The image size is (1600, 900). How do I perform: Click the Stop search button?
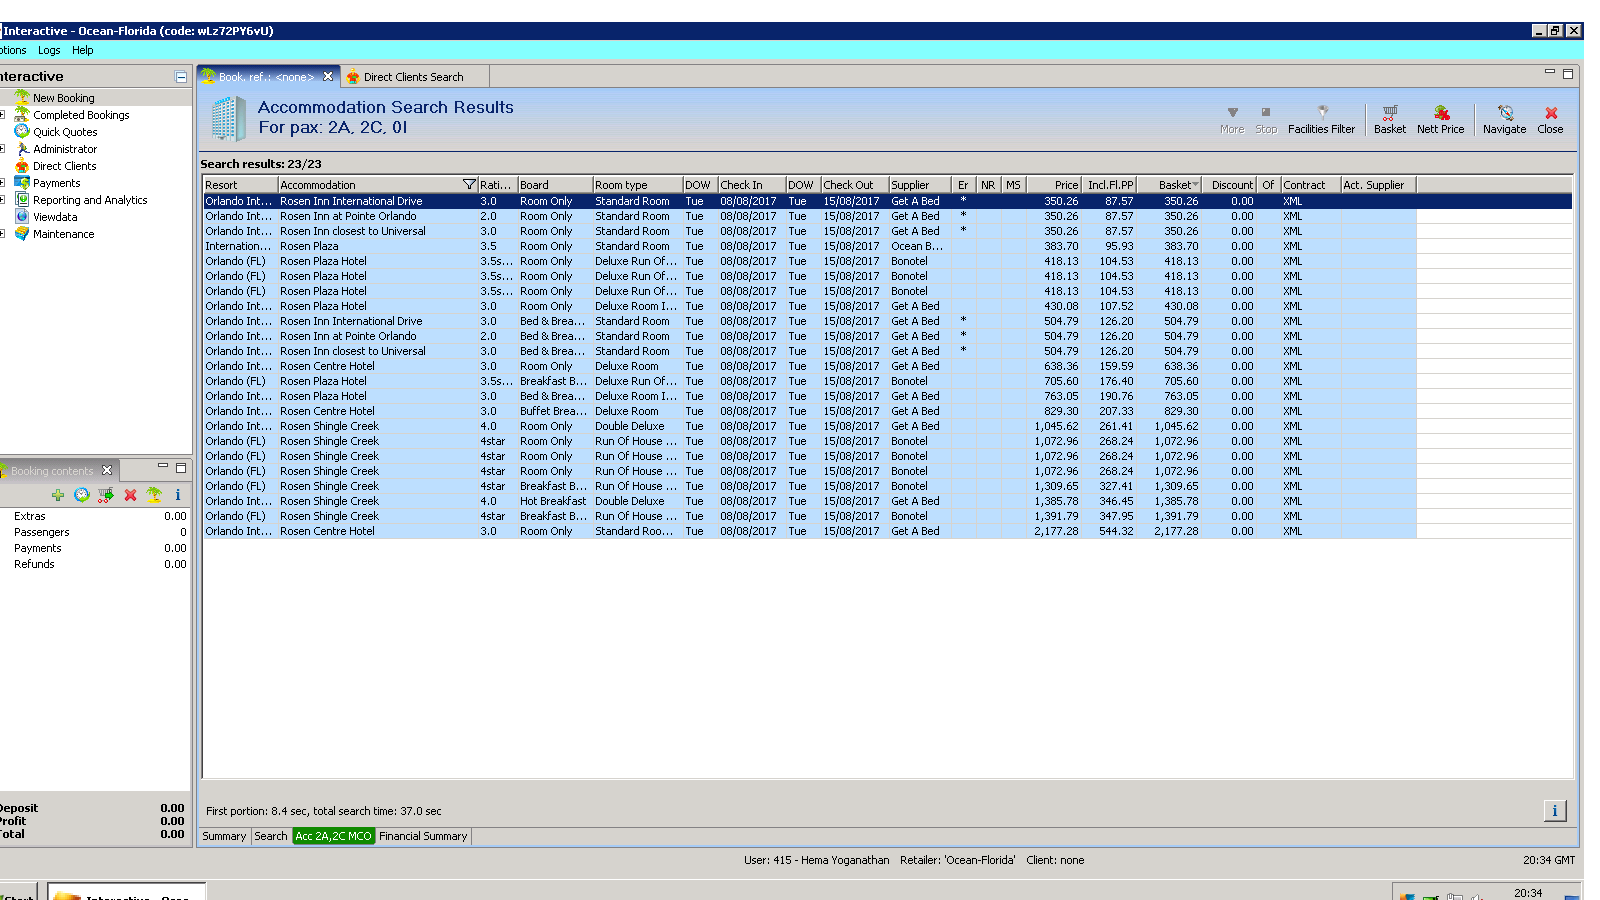point(1266,120)
